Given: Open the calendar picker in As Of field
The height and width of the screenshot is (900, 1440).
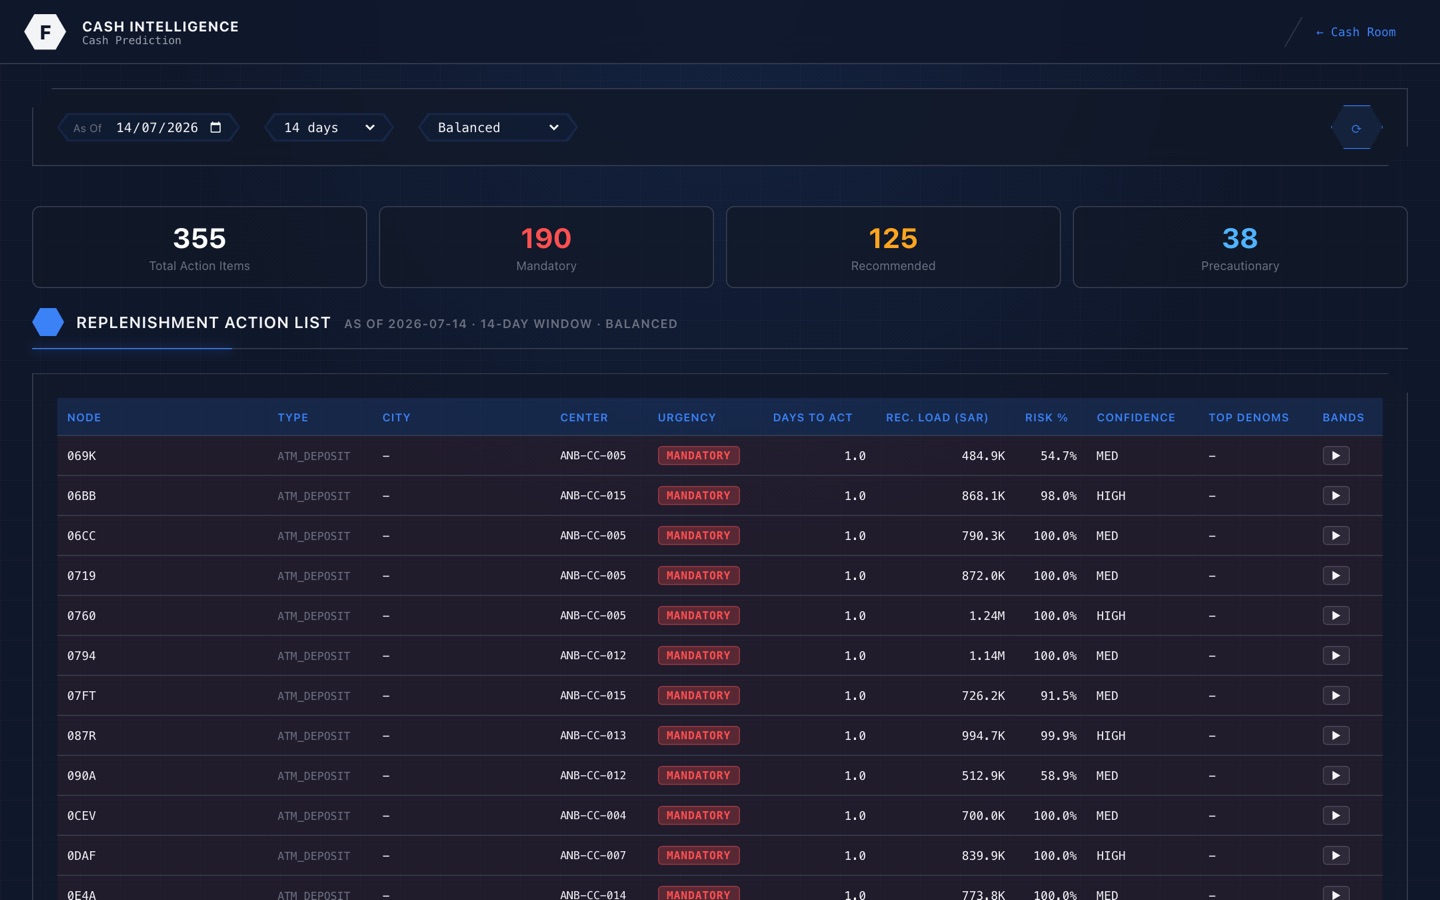Looking at the screenshot, I should [x=216, y=127].
